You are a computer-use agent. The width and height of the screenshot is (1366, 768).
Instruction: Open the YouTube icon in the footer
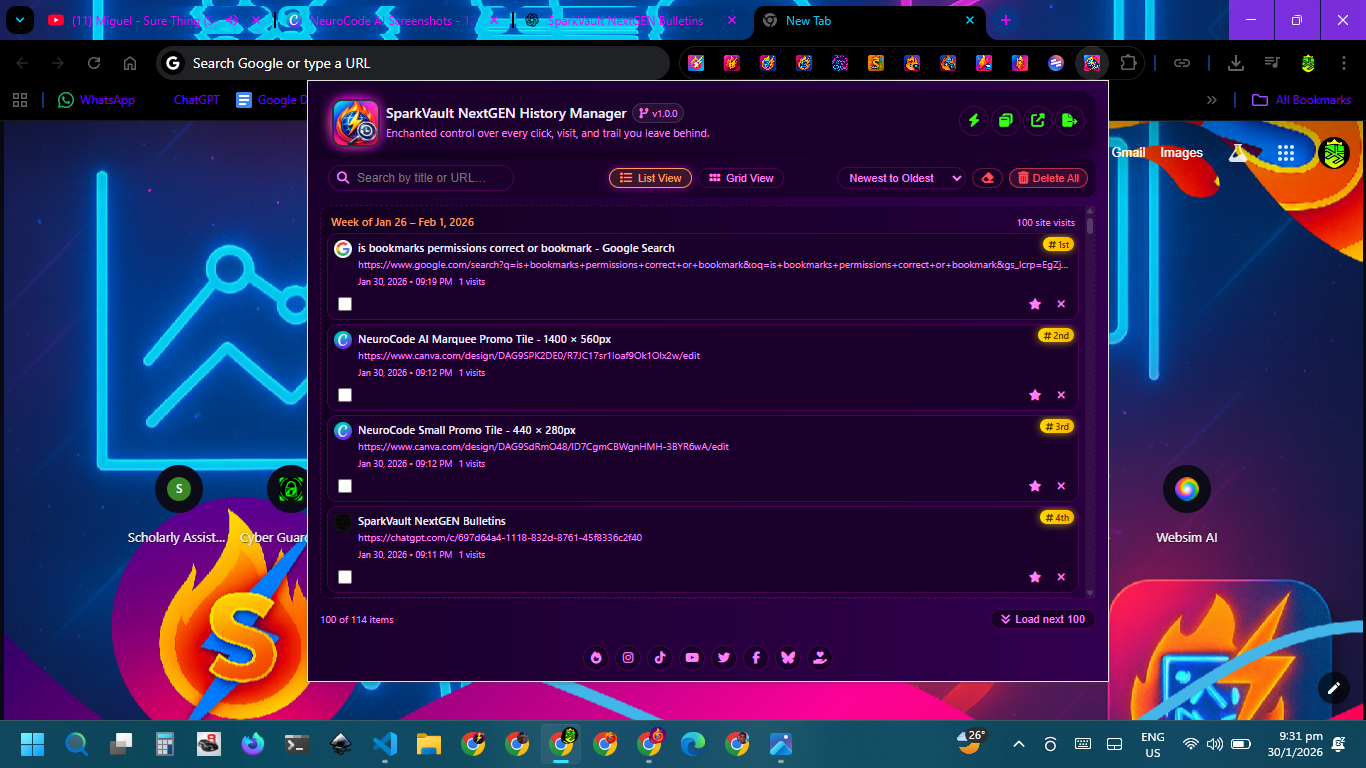point(692,658)
